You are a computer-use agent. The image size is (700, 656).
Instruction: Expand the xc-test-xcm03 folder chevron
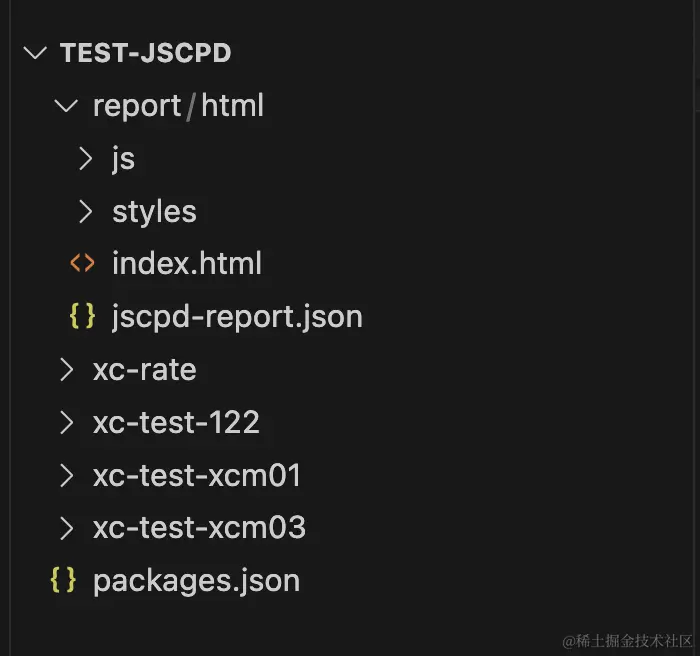pyautogui.click(x=67, y=528)
